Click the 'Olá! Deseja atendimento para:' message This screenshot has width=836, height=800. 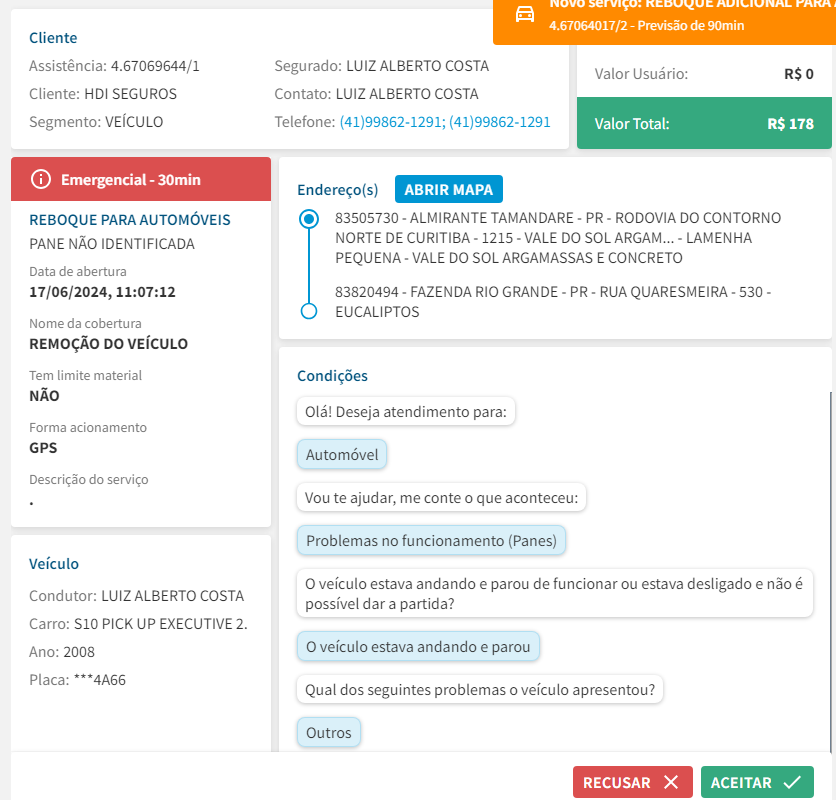(406, 412)
